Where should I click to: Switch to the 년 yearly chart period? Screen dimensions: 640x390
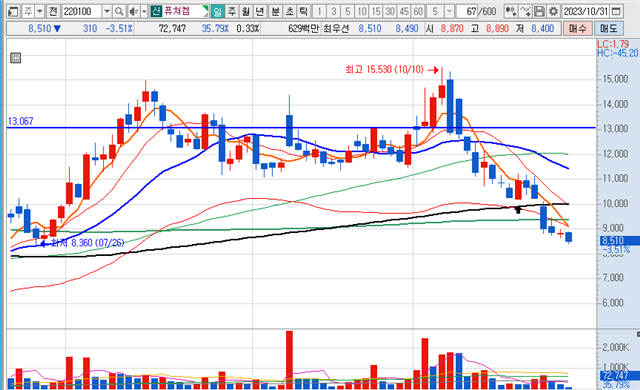(259, 11)
